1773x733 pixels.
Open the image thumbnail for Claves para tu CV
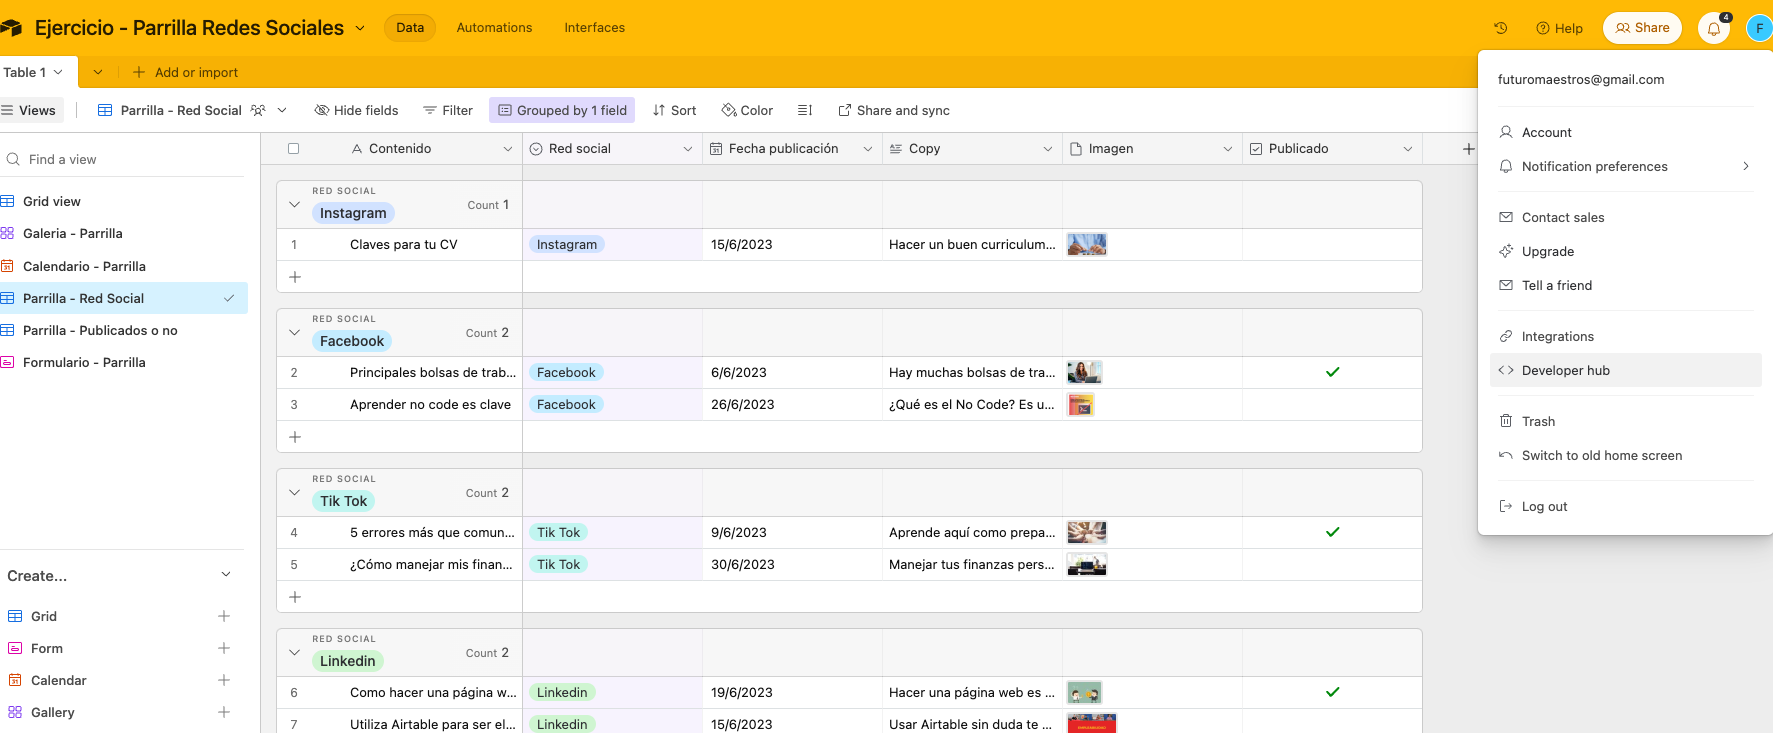(x=1086, y=244)
